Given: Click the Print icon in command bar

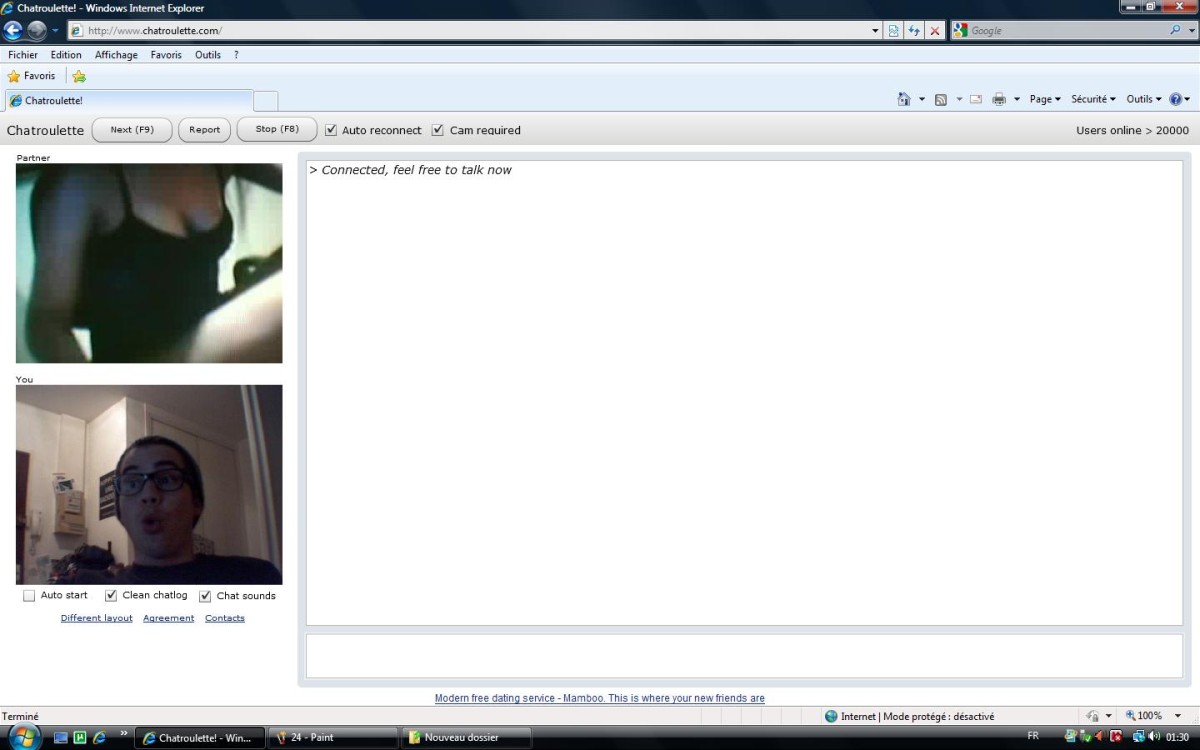Looking at the screenshot, I should pos(998,99).
